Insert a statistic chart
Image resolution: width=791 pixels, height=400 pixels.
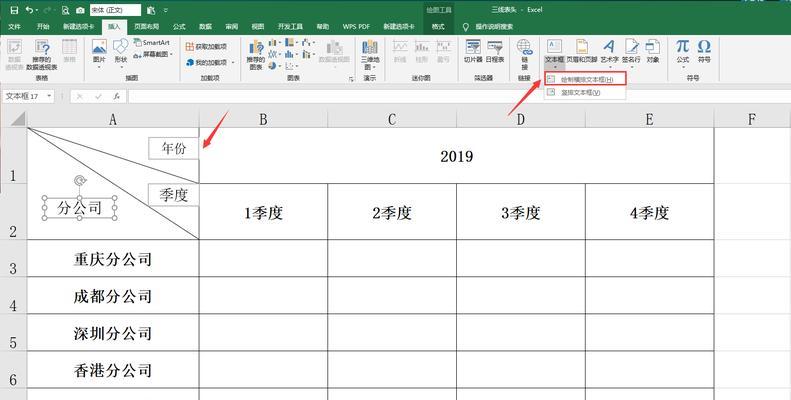click(x=291, y=54)
